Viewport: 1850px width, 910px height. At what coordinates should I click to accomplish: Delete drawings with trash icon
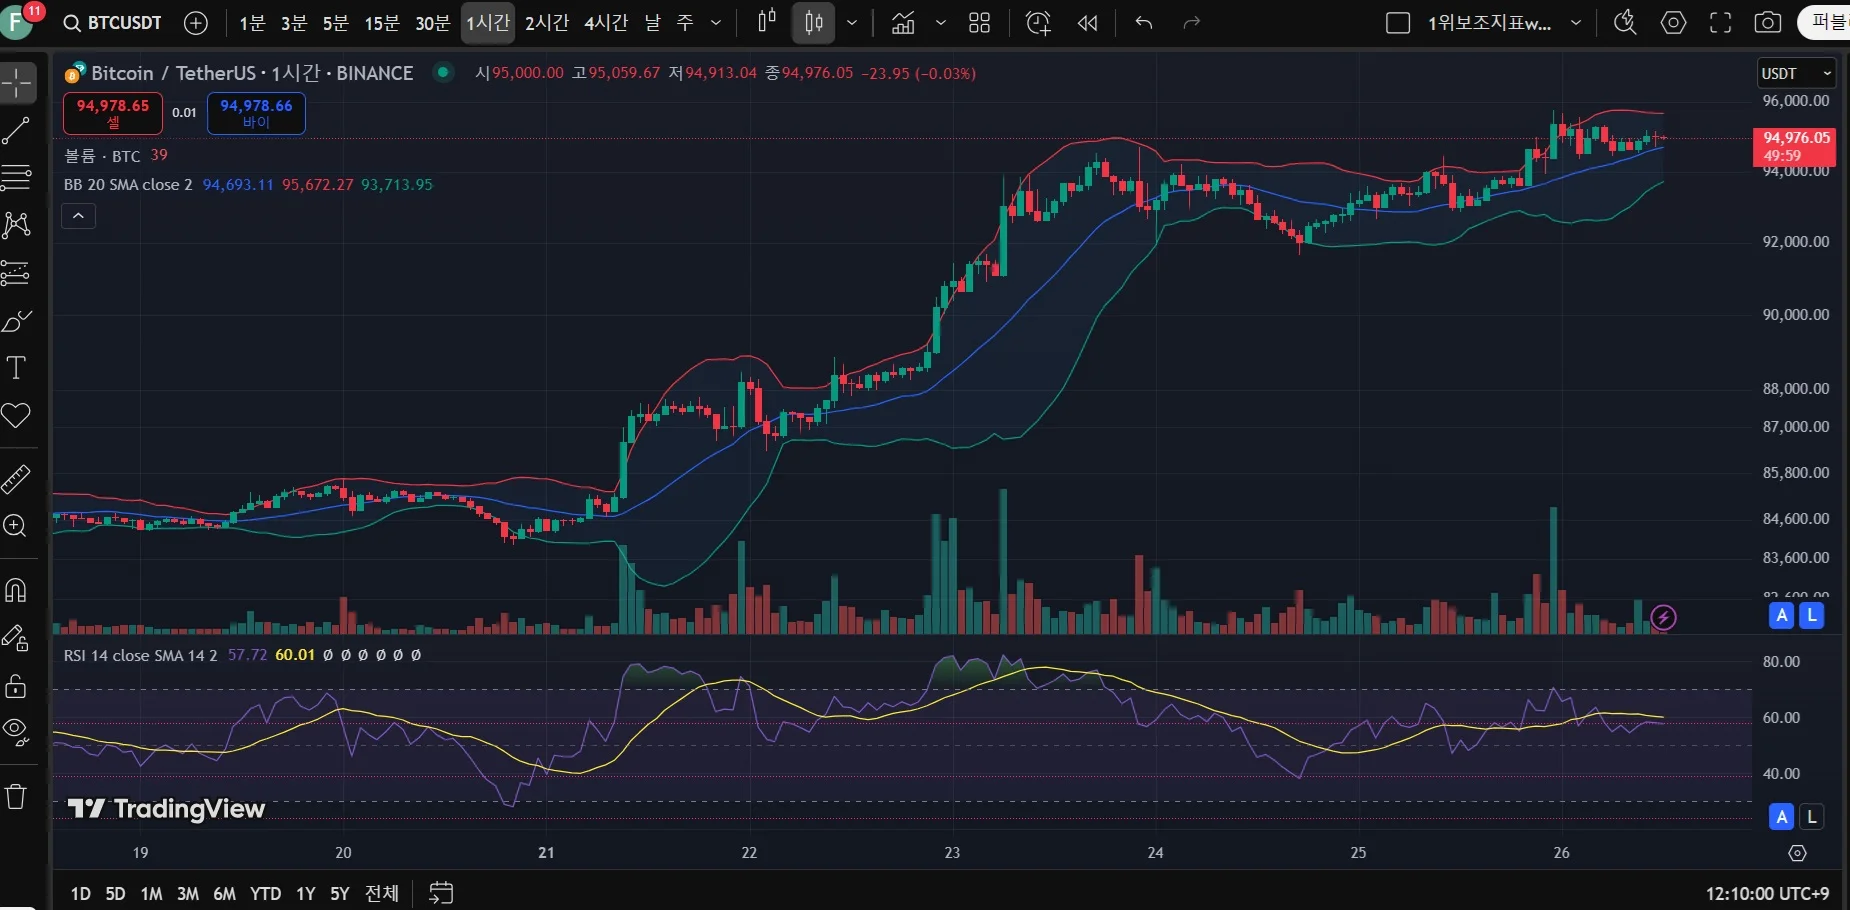coord(17,797)
